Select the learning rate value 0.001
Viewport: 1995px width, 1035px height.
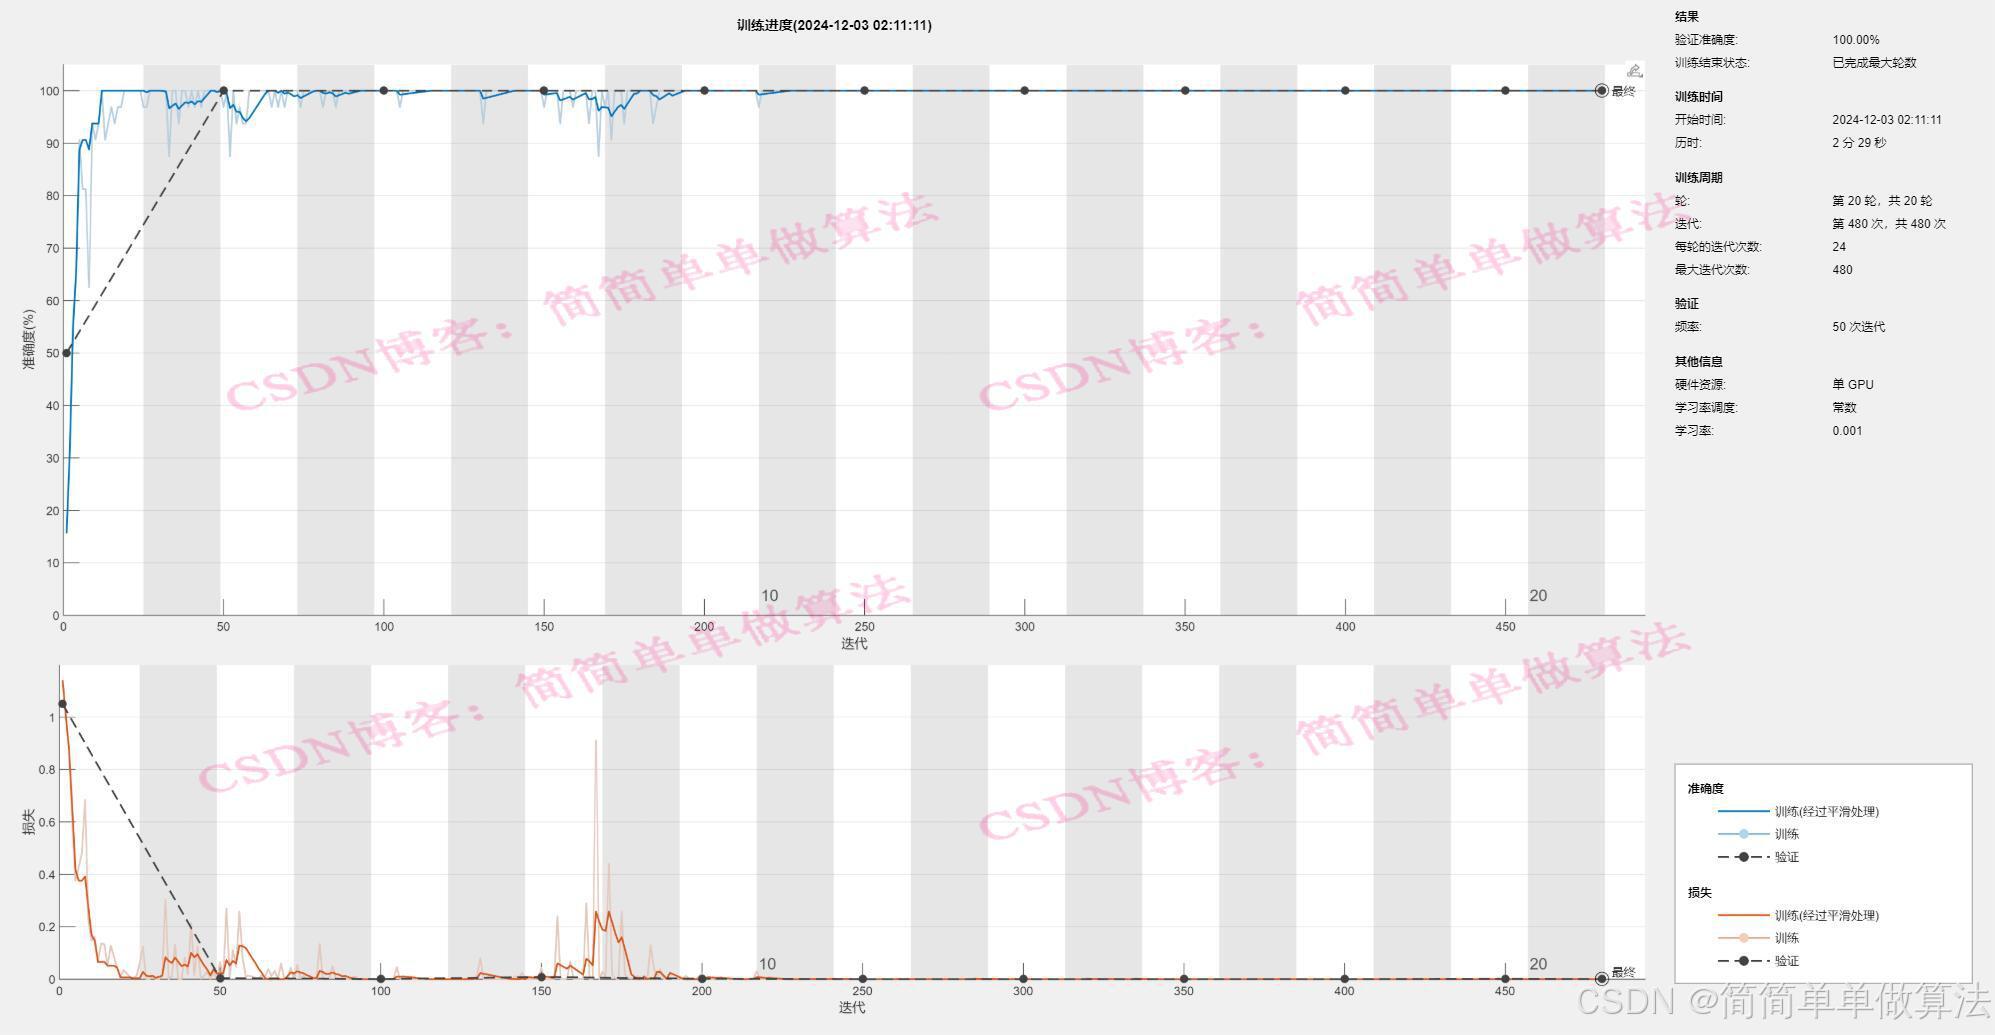pos(1847,431)
